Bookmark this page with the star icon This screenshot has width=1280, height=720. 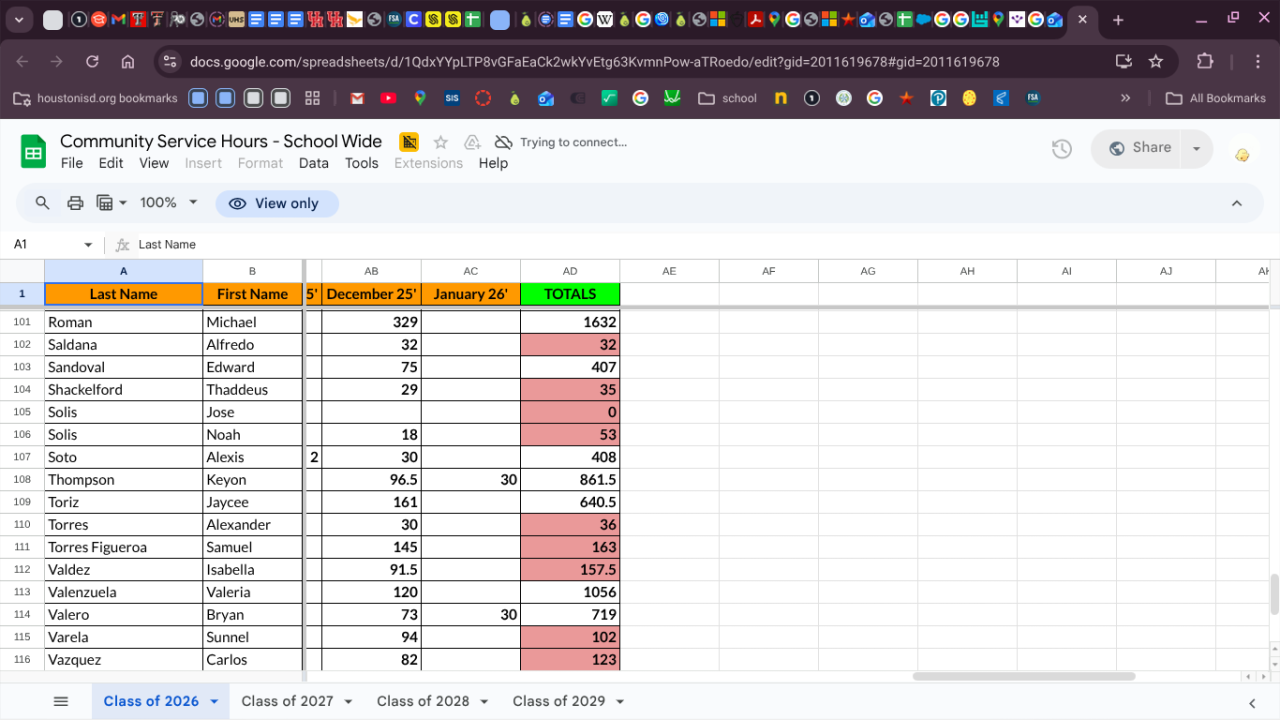click(1156, 61)
